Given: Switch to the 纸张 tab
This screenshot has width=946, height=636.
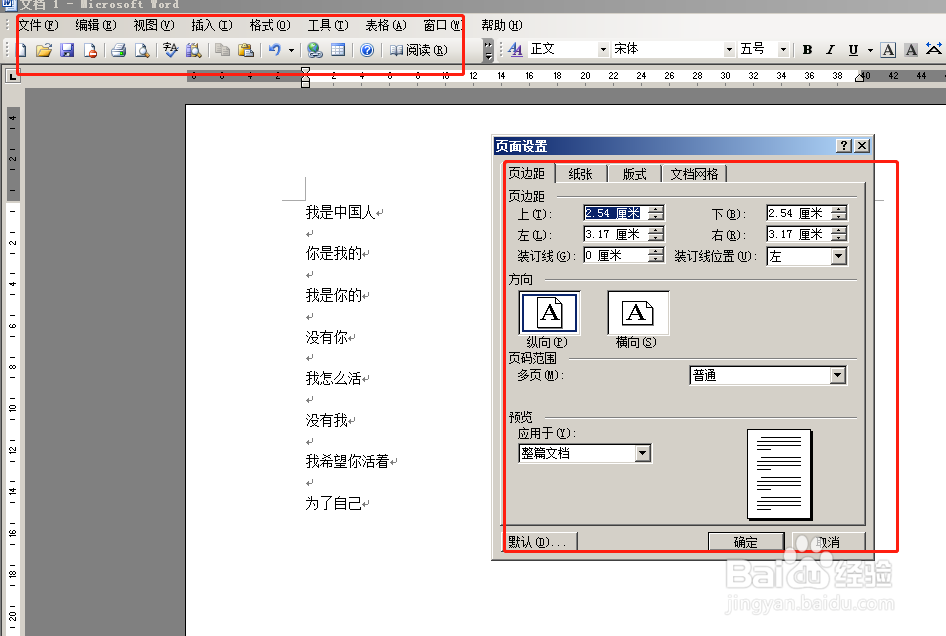Looking at the screenshot, I should (x=581, y=172).
